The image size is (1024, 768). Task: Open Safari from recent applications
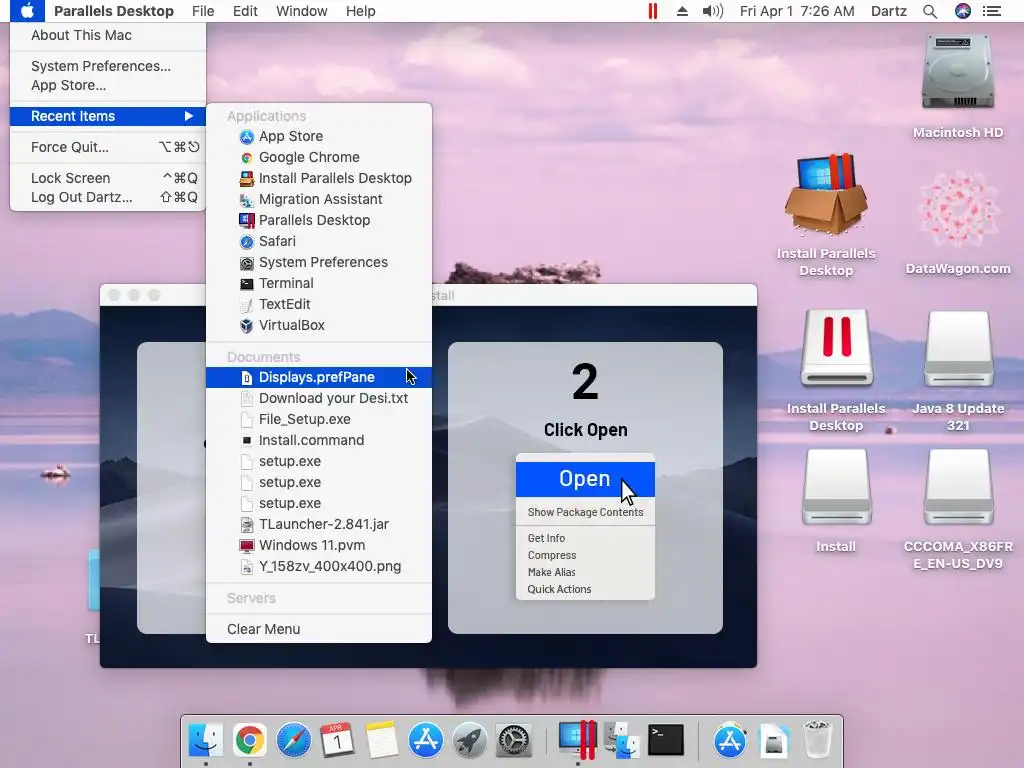[319, 241]
